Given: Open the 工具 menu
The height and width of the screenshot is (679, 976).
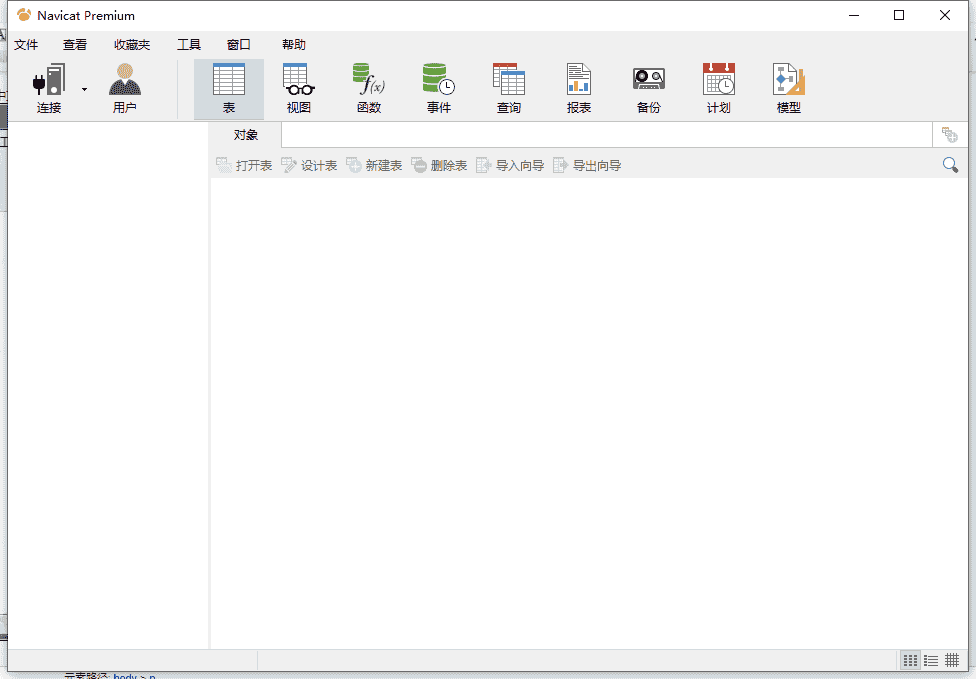Looking at the screenshot, I should [189, 45].
